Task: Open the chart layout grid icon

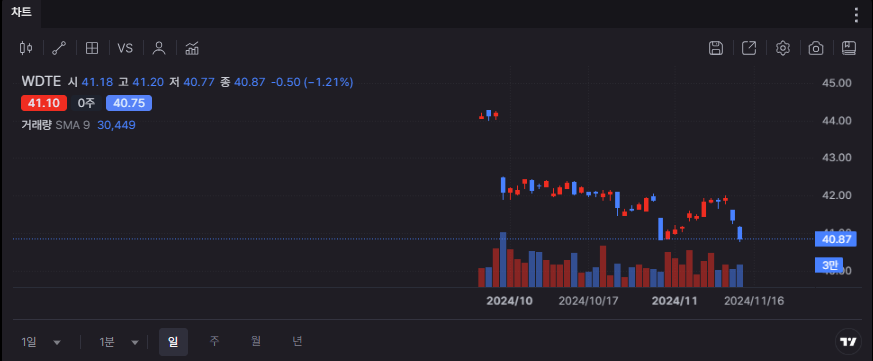Action: pyautogui.click(x=92, y=48)
